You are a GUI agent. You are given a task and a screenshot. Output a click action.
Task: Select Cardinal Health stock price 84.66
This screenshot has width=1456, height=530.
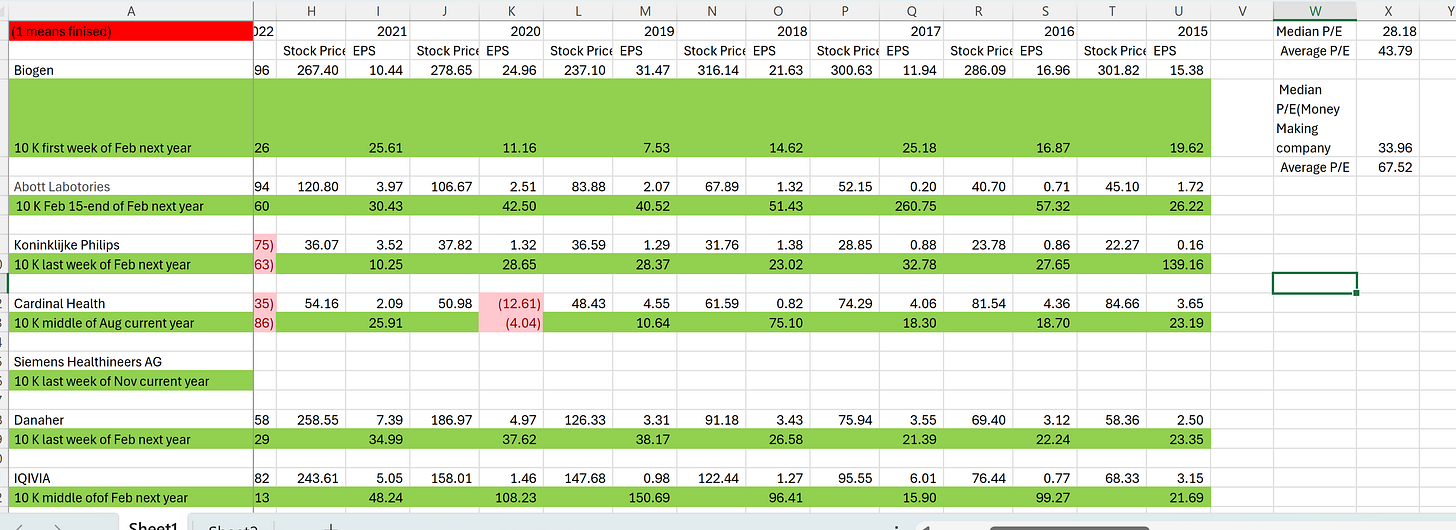(1112, 303)
